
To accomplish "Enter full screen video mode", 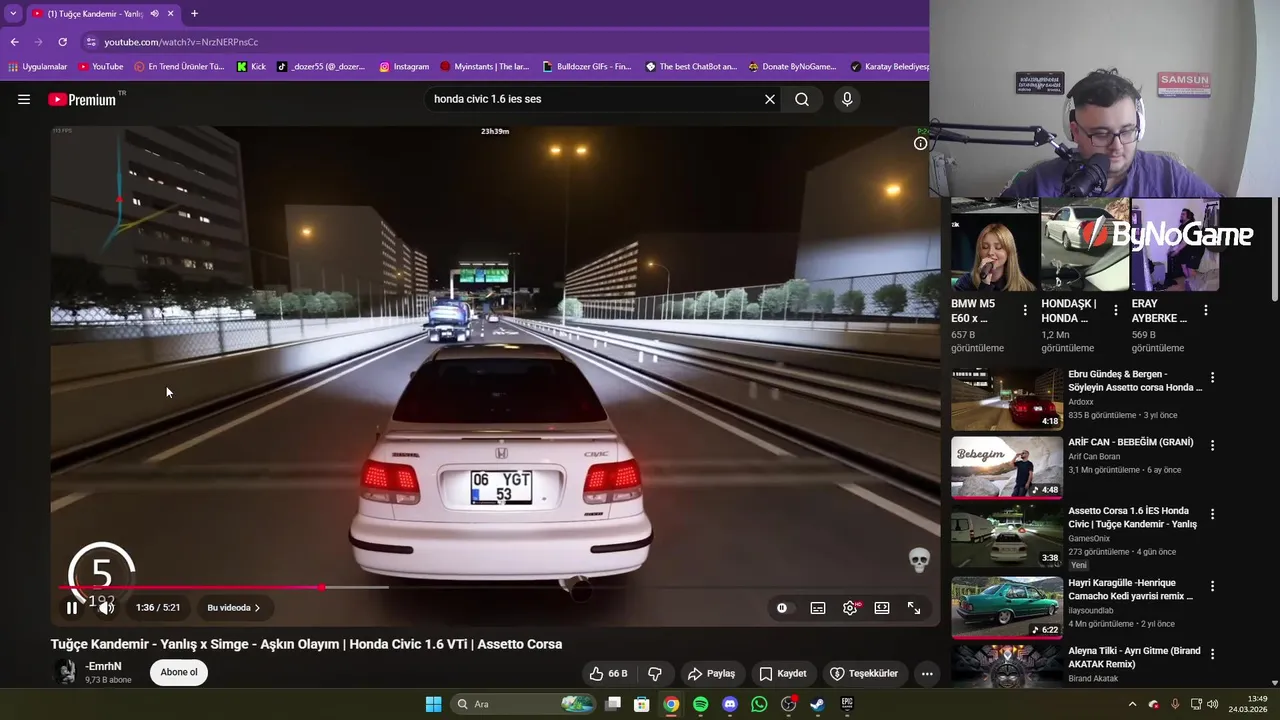I will 914,607.
